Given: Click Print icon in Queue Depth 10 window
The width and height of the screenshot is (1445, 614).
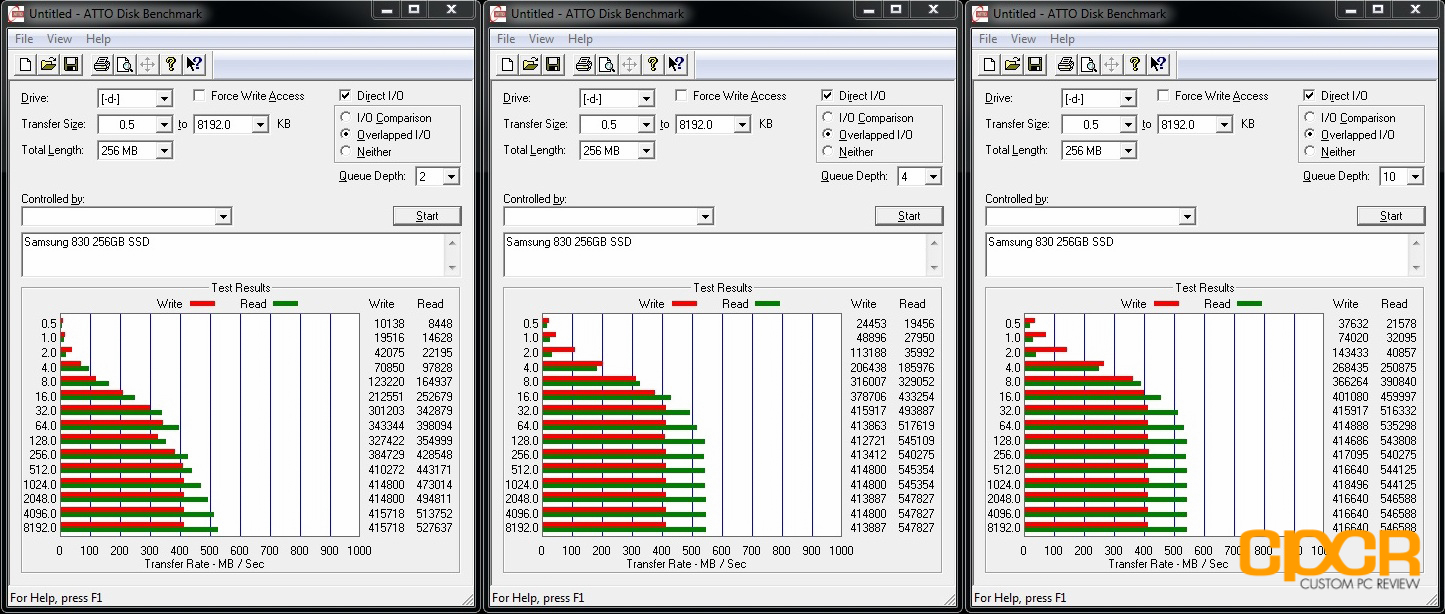Looking at the screenshot, I should pyautogui.click(x=1065, y=65).
